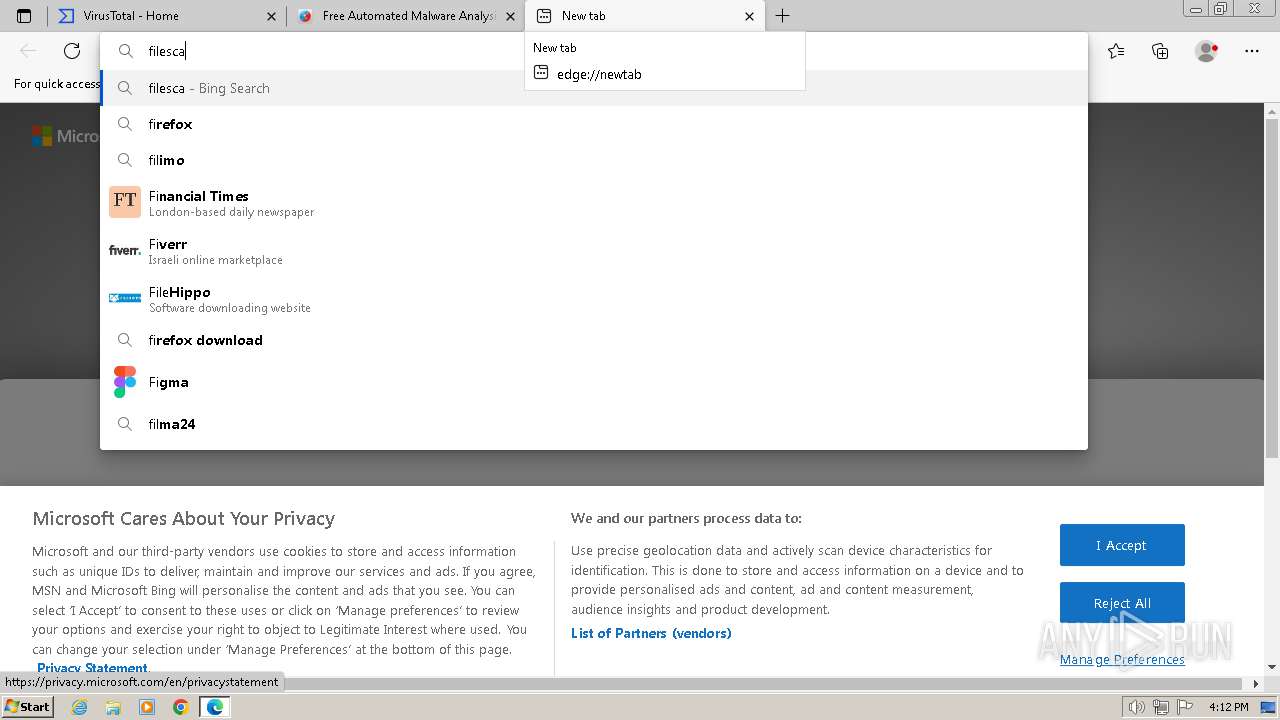Open the Collections icon
Screen dimensions: 1280x720
(1160, 51)
